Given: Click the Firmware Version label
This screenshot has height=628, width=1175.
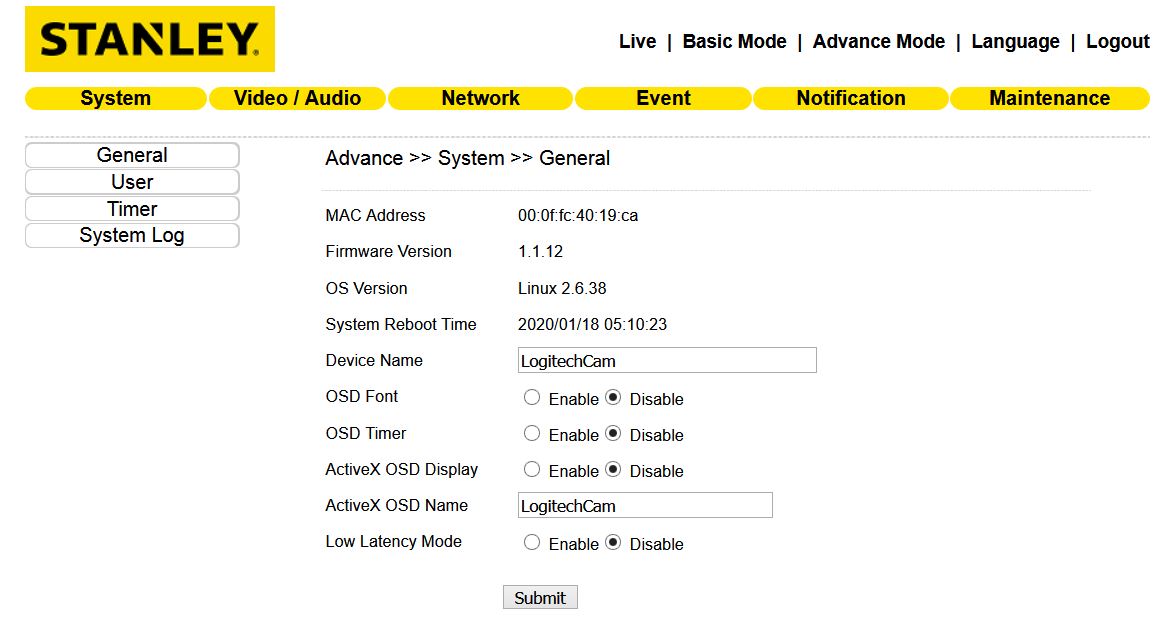Looking at the screenshot, I should (388, 252).
